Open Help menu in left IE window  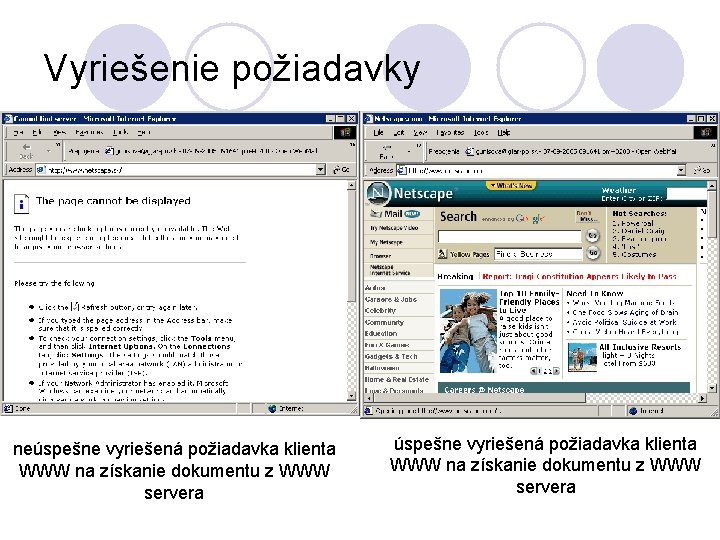[x=144, y=132]
